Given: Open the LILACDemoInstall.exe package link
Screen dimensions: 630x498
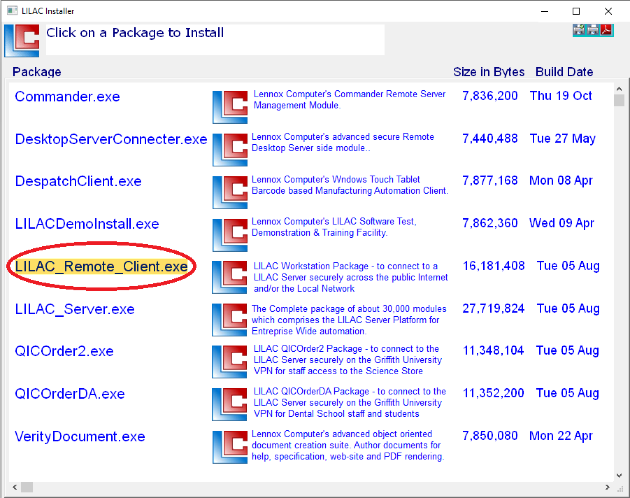Looking at the screenshot, I should pos(87,224).
